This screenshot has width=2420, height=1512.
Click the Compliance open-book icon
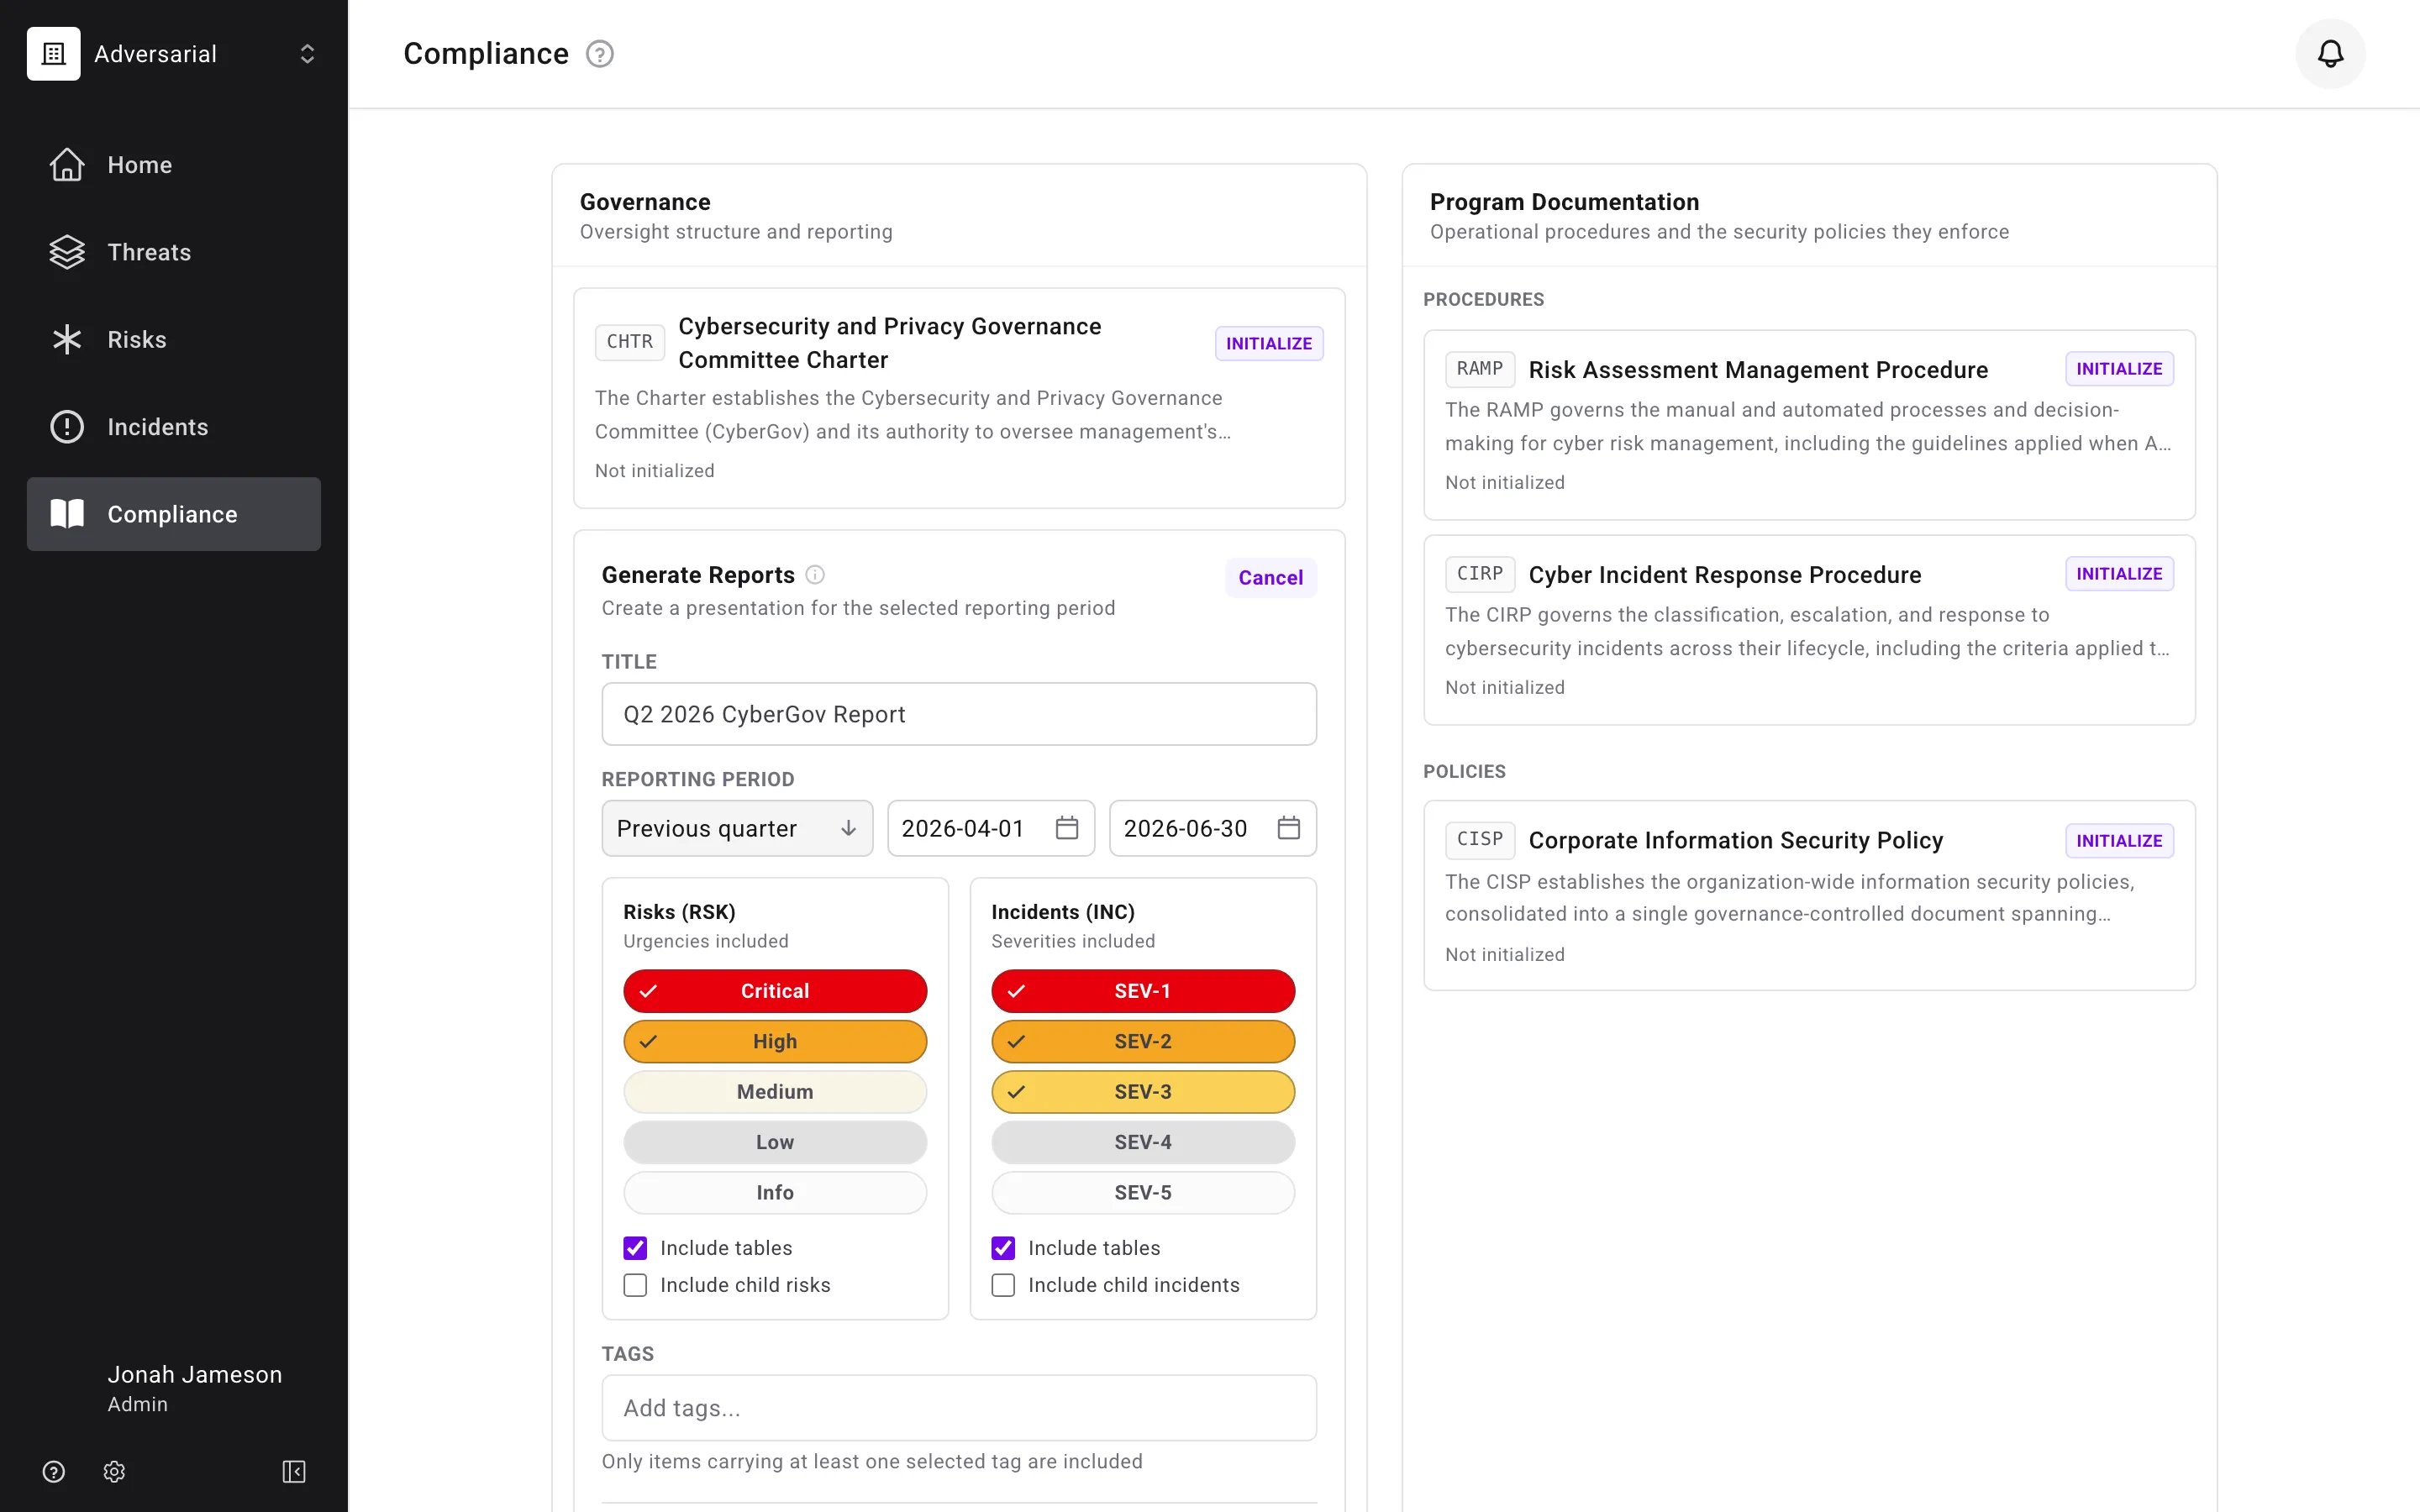pos(67,514)
